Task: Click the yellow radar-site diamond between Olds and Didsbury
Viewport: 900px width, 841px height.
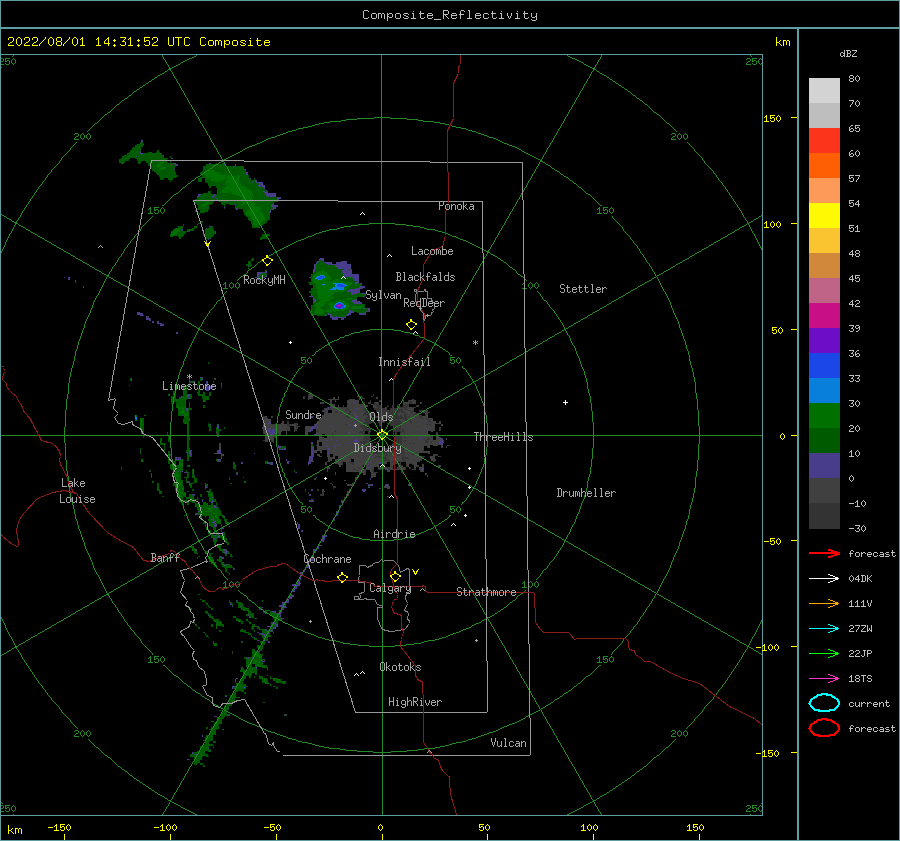Action: pyautogui.click(x=382, y=435)
